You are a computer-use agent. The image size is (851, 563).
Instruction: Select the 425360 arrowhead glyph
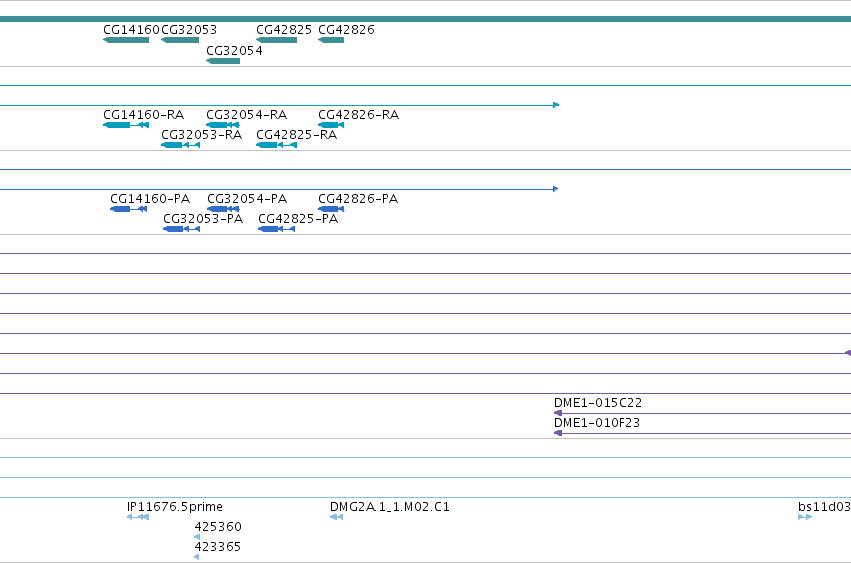pos(196,537)
